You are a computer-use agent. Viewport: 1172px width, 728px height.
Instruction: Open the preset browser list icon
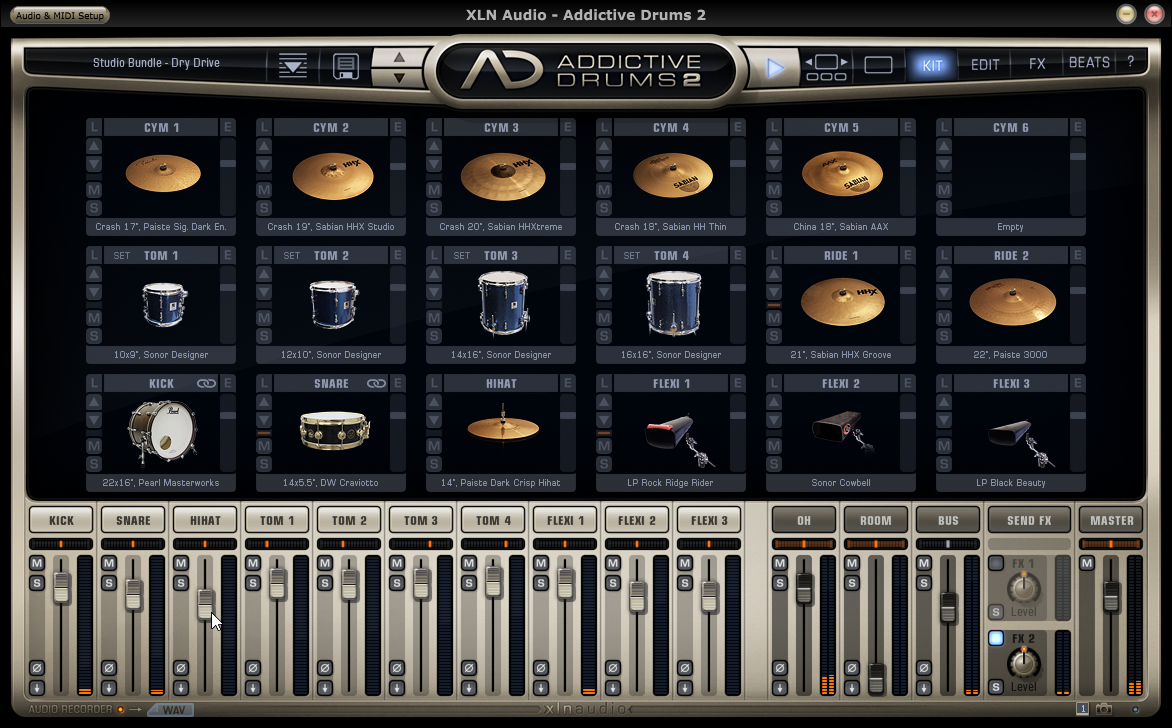coord(293,66)
